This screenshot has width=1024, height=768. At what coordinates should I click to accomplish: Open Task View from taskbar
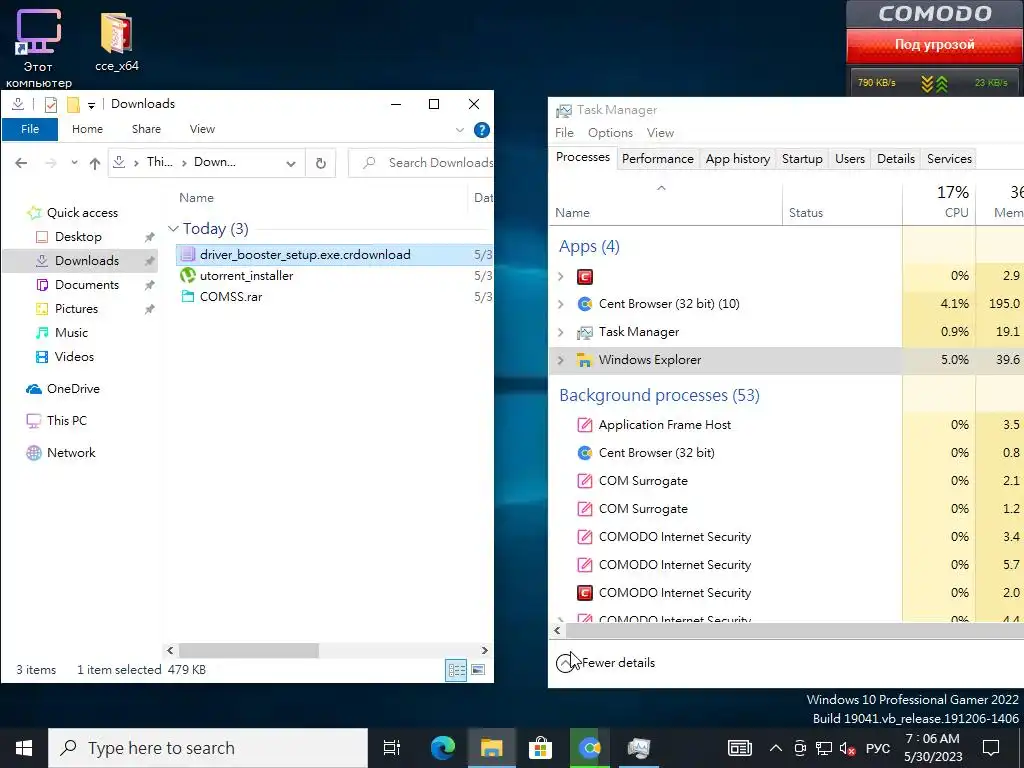pyautogui.click(x=391, y=748)
